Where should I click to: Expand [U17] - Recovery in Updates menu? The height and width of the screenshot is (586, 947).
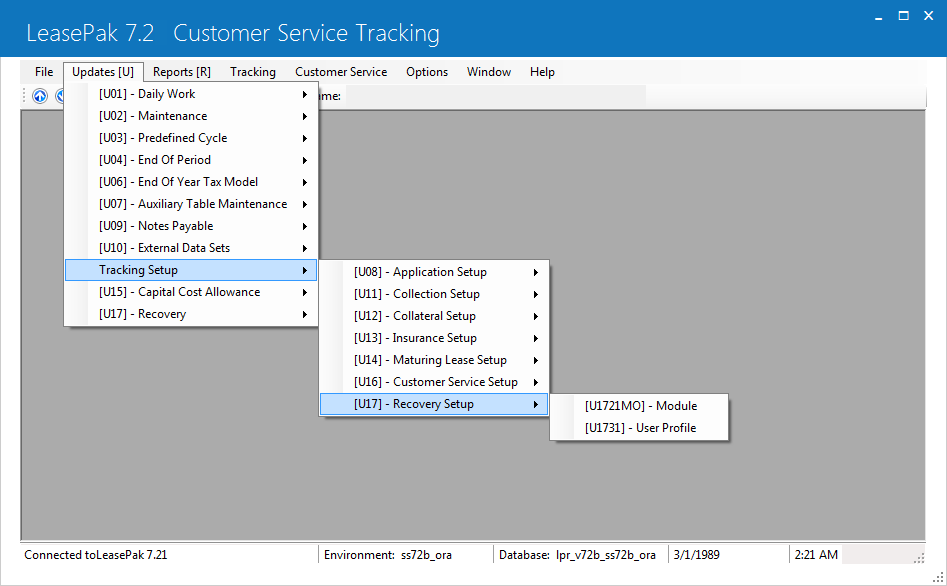(x=191, y=314)
